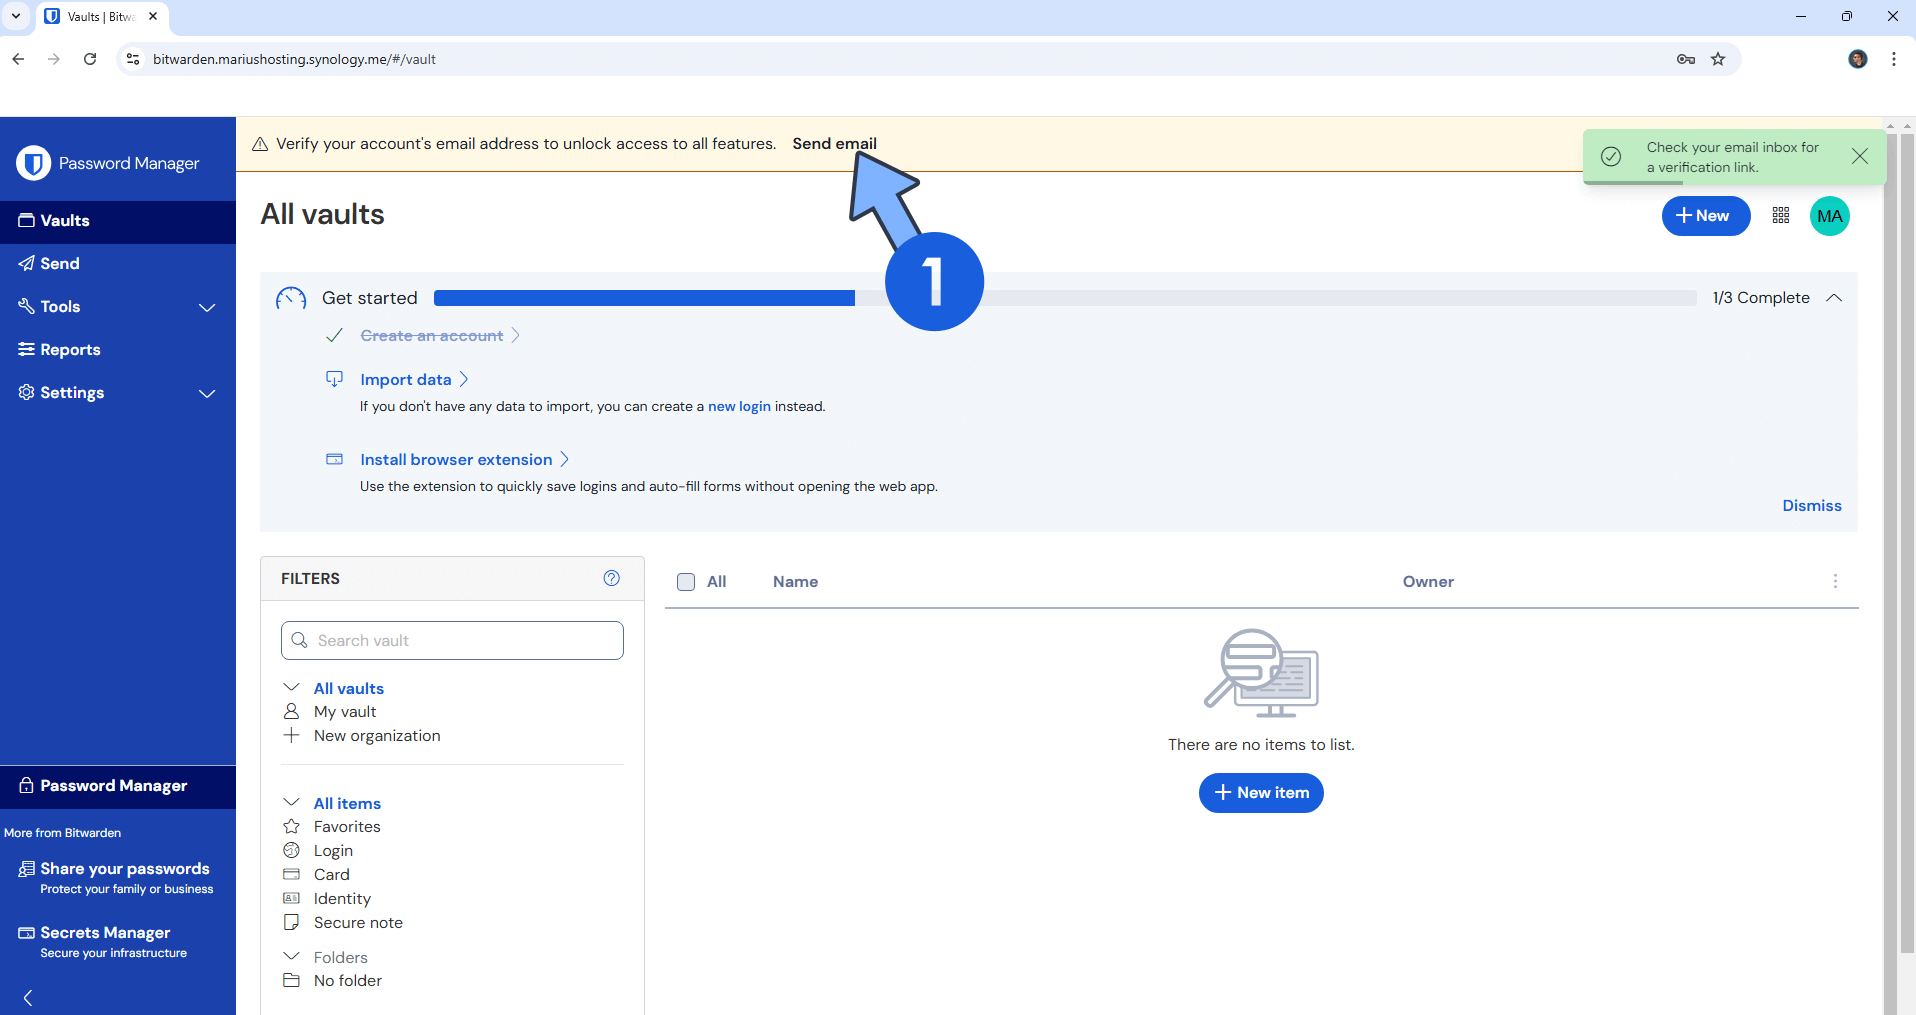Open Share your passwords promotion
This screenshot has height=1015, width=1916.
118,877
